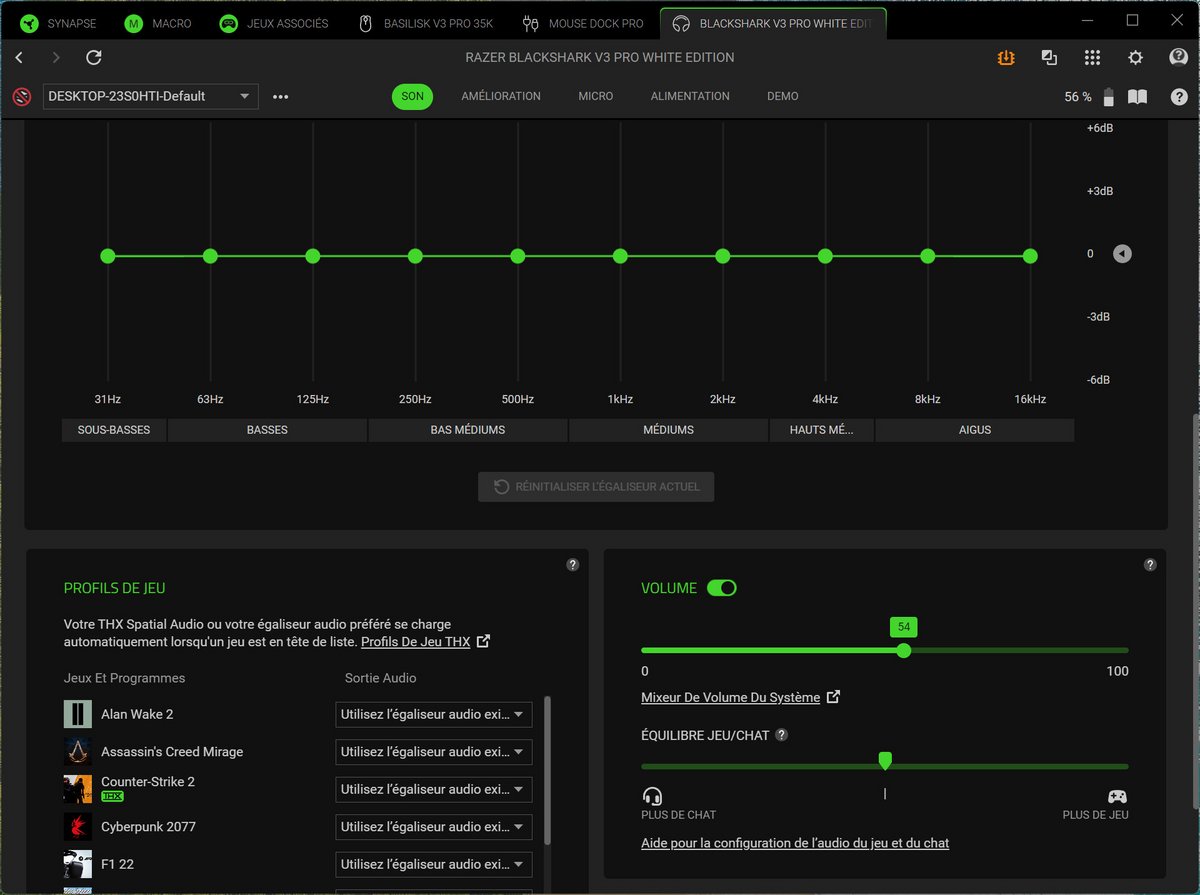Open help for the Volume panel
1200x895 pixels.
pos(1150,565)
